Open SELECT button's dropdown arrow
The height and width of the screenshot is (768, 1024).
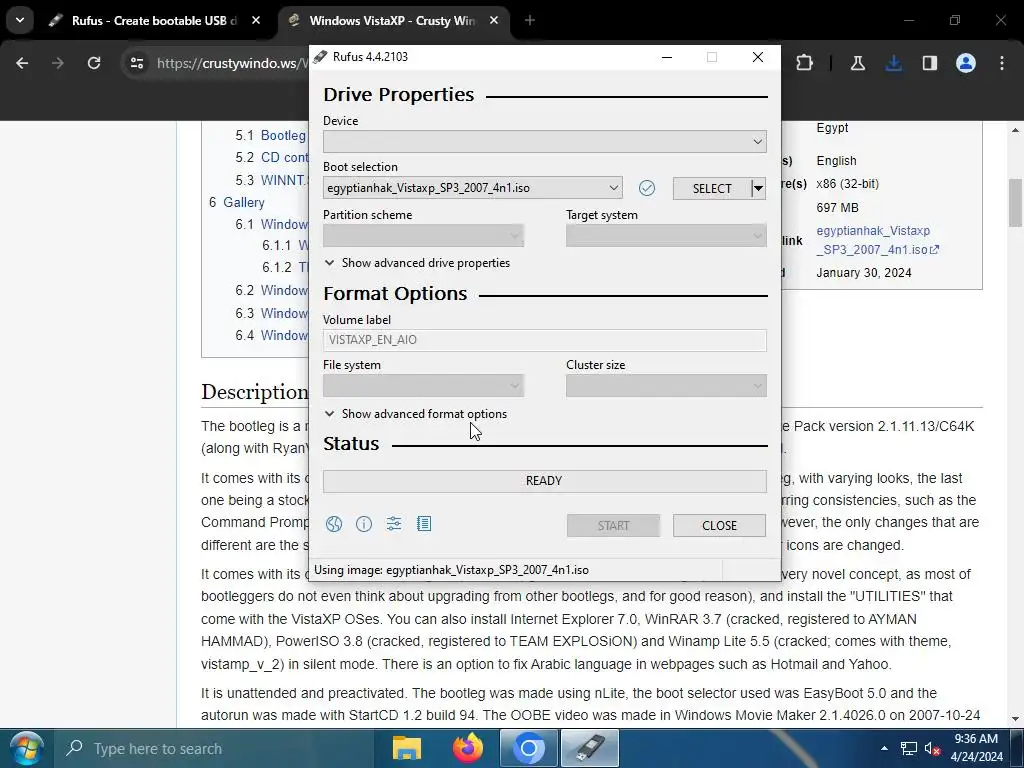pyautogui.click(x=758, y=189)
